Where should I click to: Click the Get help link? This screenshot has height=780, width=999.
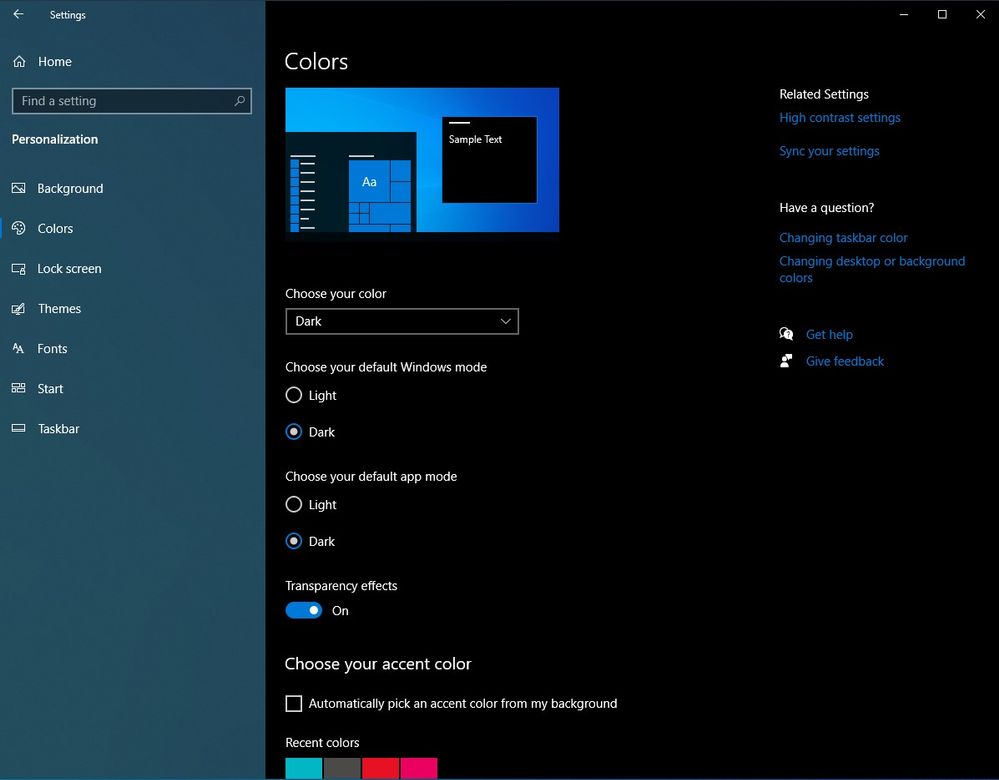pyautogui.click(x=829, y=335)
